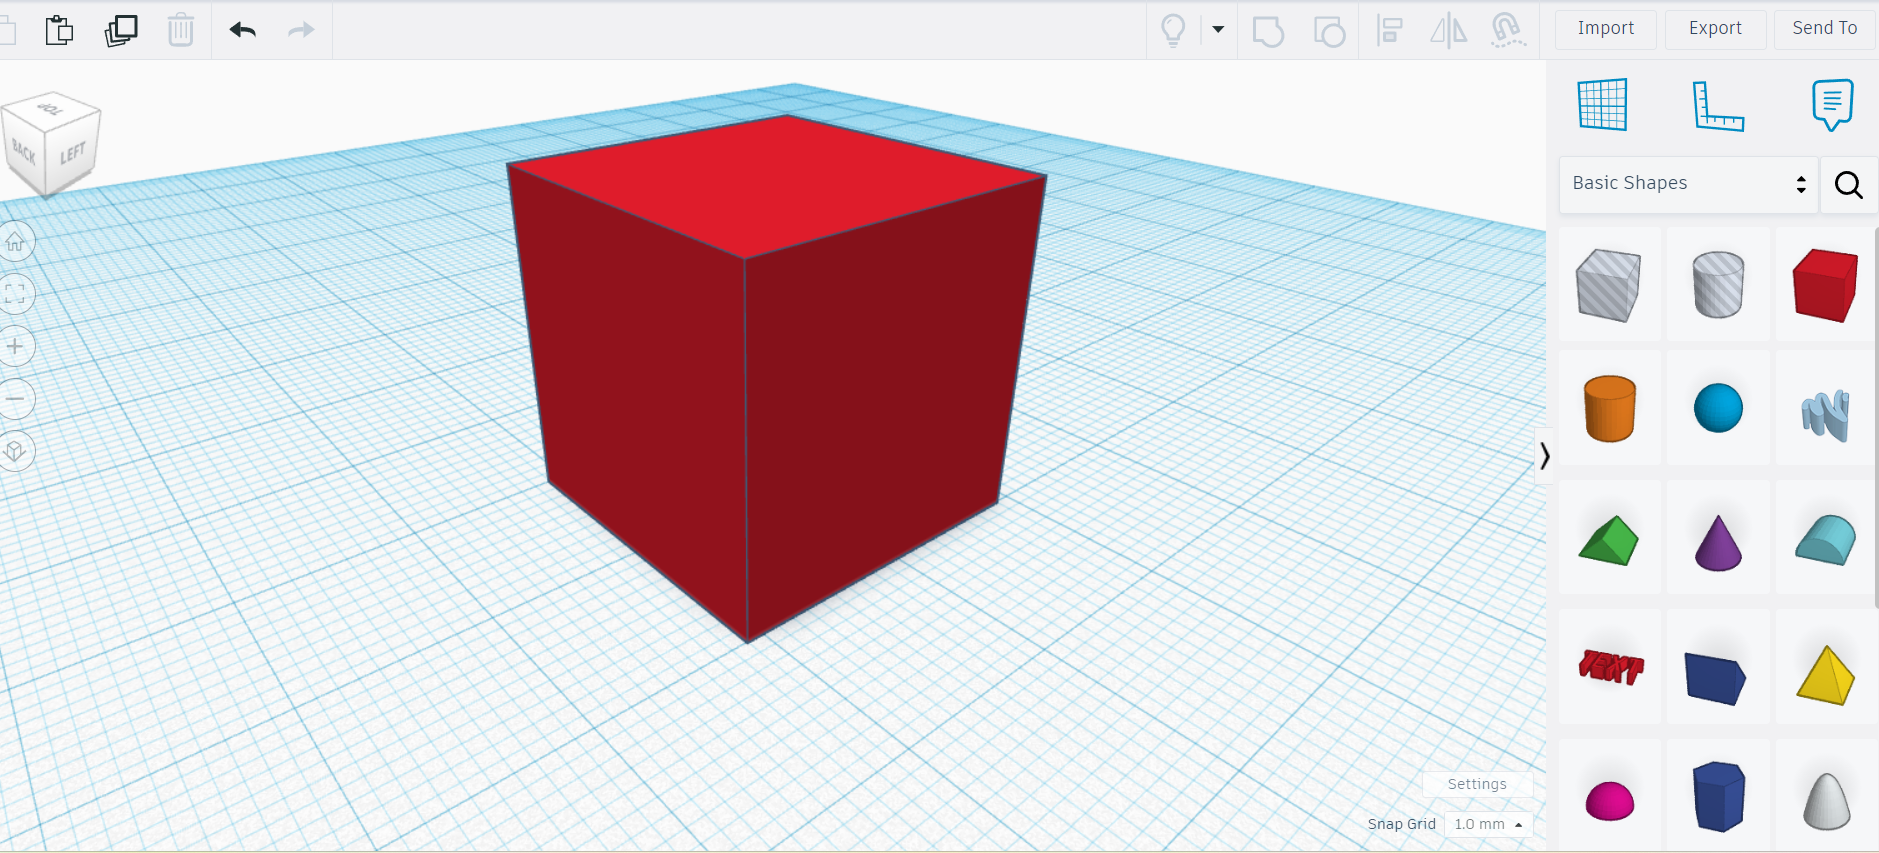1879x853 pixels.
Task: Click the Duplicate and repeat icon
Action: [x=121, y=30]
